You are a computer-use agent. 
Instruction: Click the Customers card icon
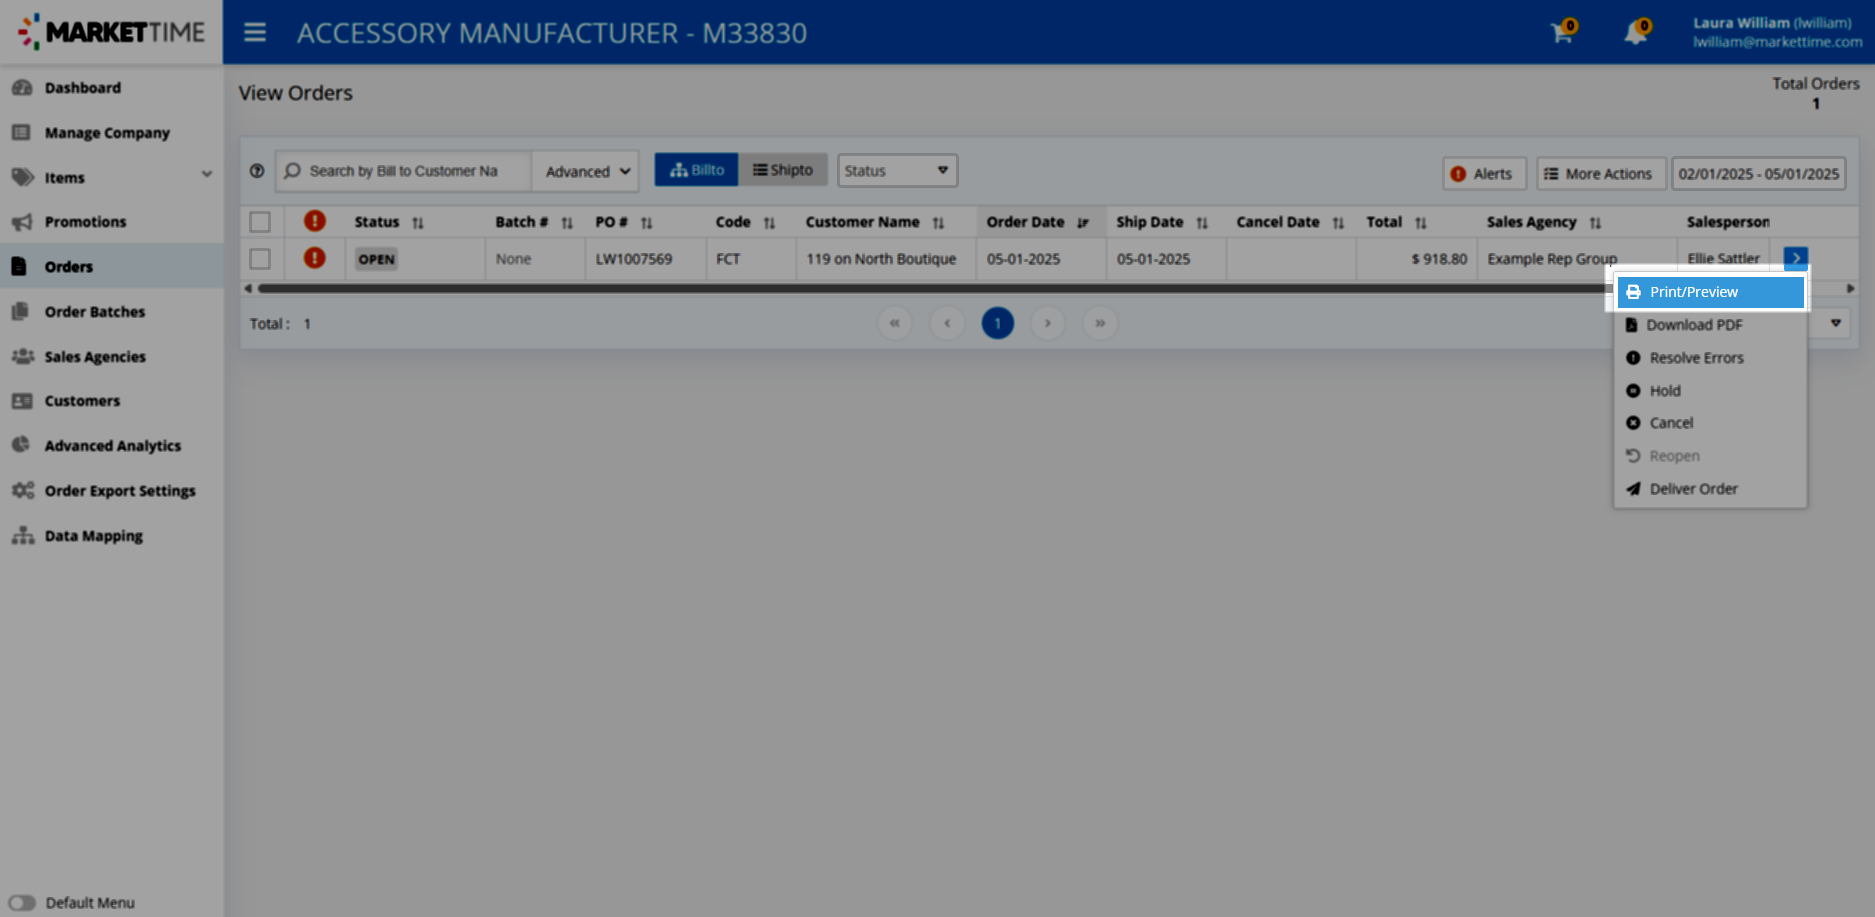coord(22,401)
